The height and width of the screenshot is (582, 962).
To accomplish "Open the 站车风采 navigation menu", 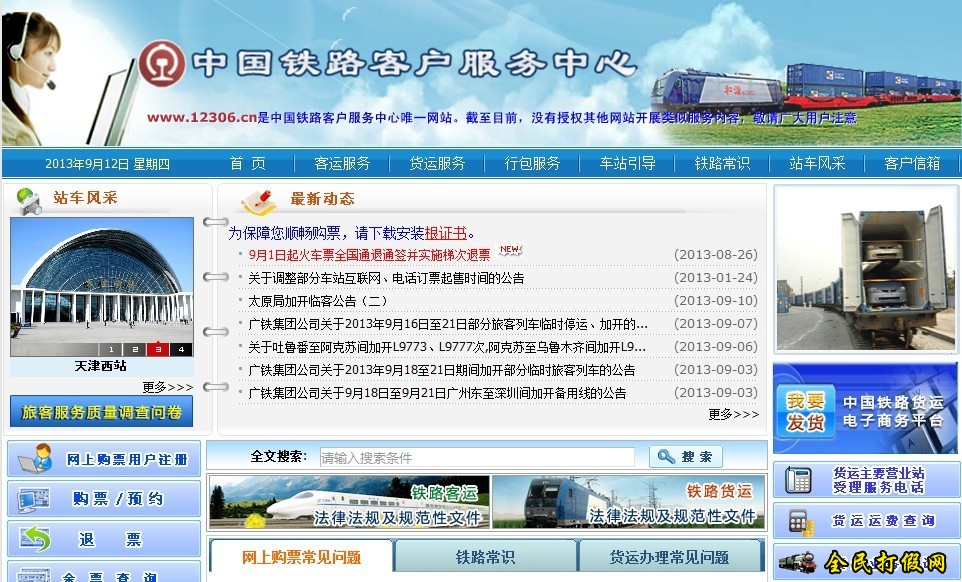I will (x=817, y=163).
